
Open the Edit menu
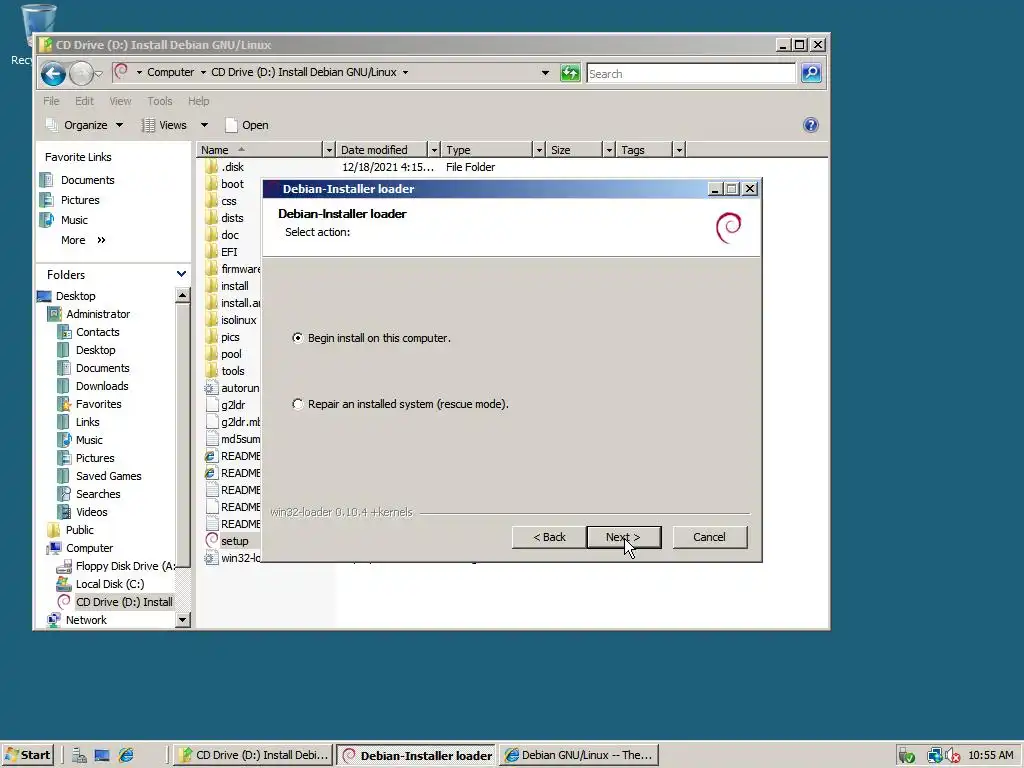point(84,101)
